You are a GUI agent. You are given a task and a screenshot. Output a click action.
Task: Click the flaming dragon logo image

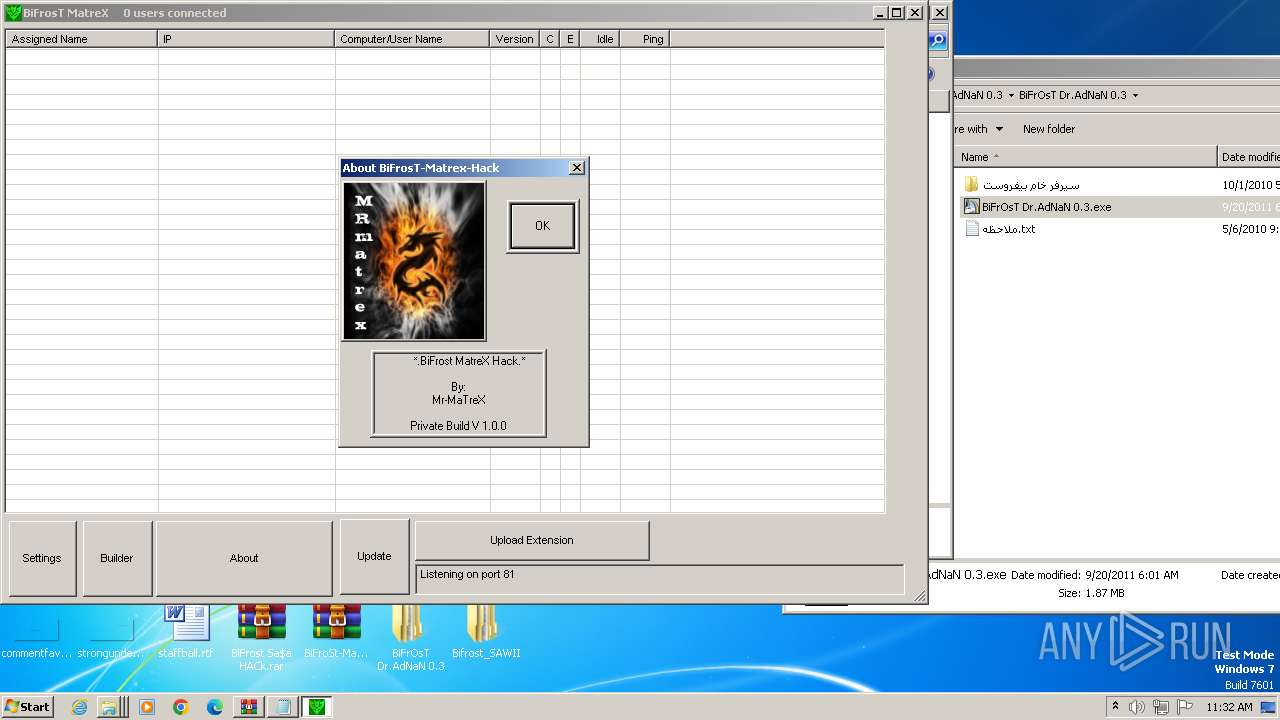[414, 261]
